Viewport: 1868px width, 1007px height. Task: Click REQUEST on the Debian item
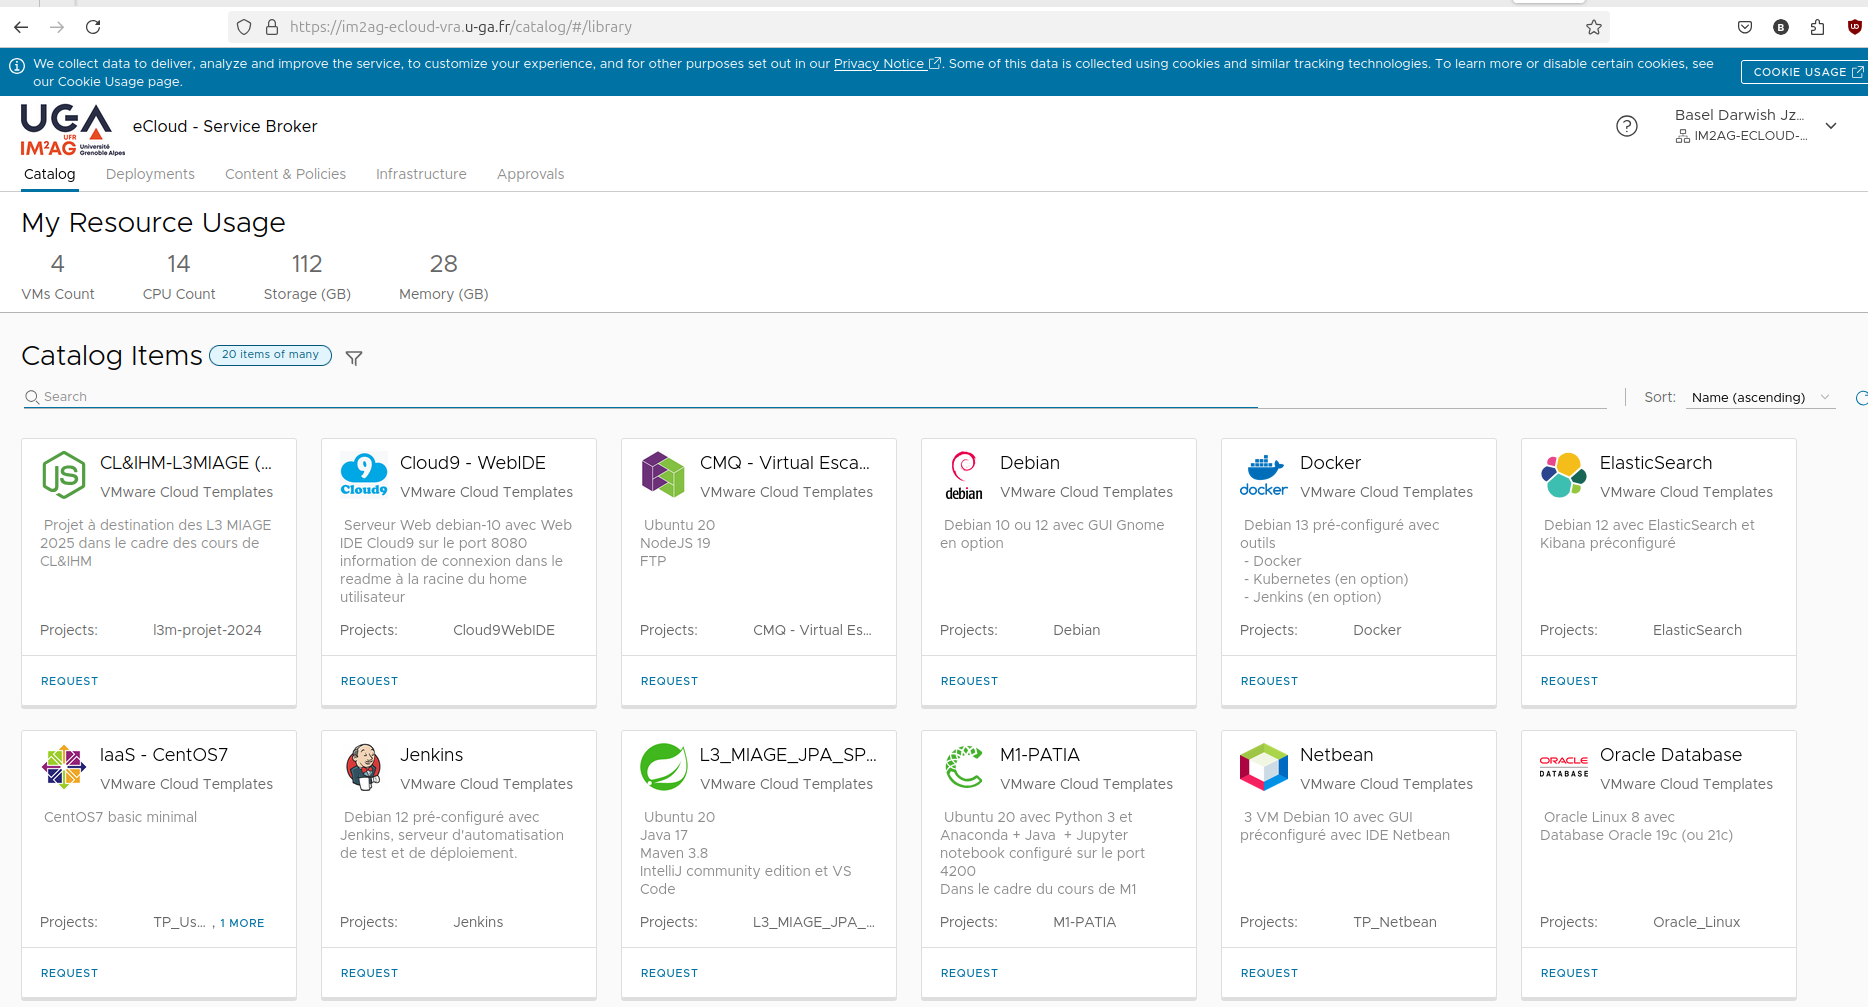tap(968, 681)
